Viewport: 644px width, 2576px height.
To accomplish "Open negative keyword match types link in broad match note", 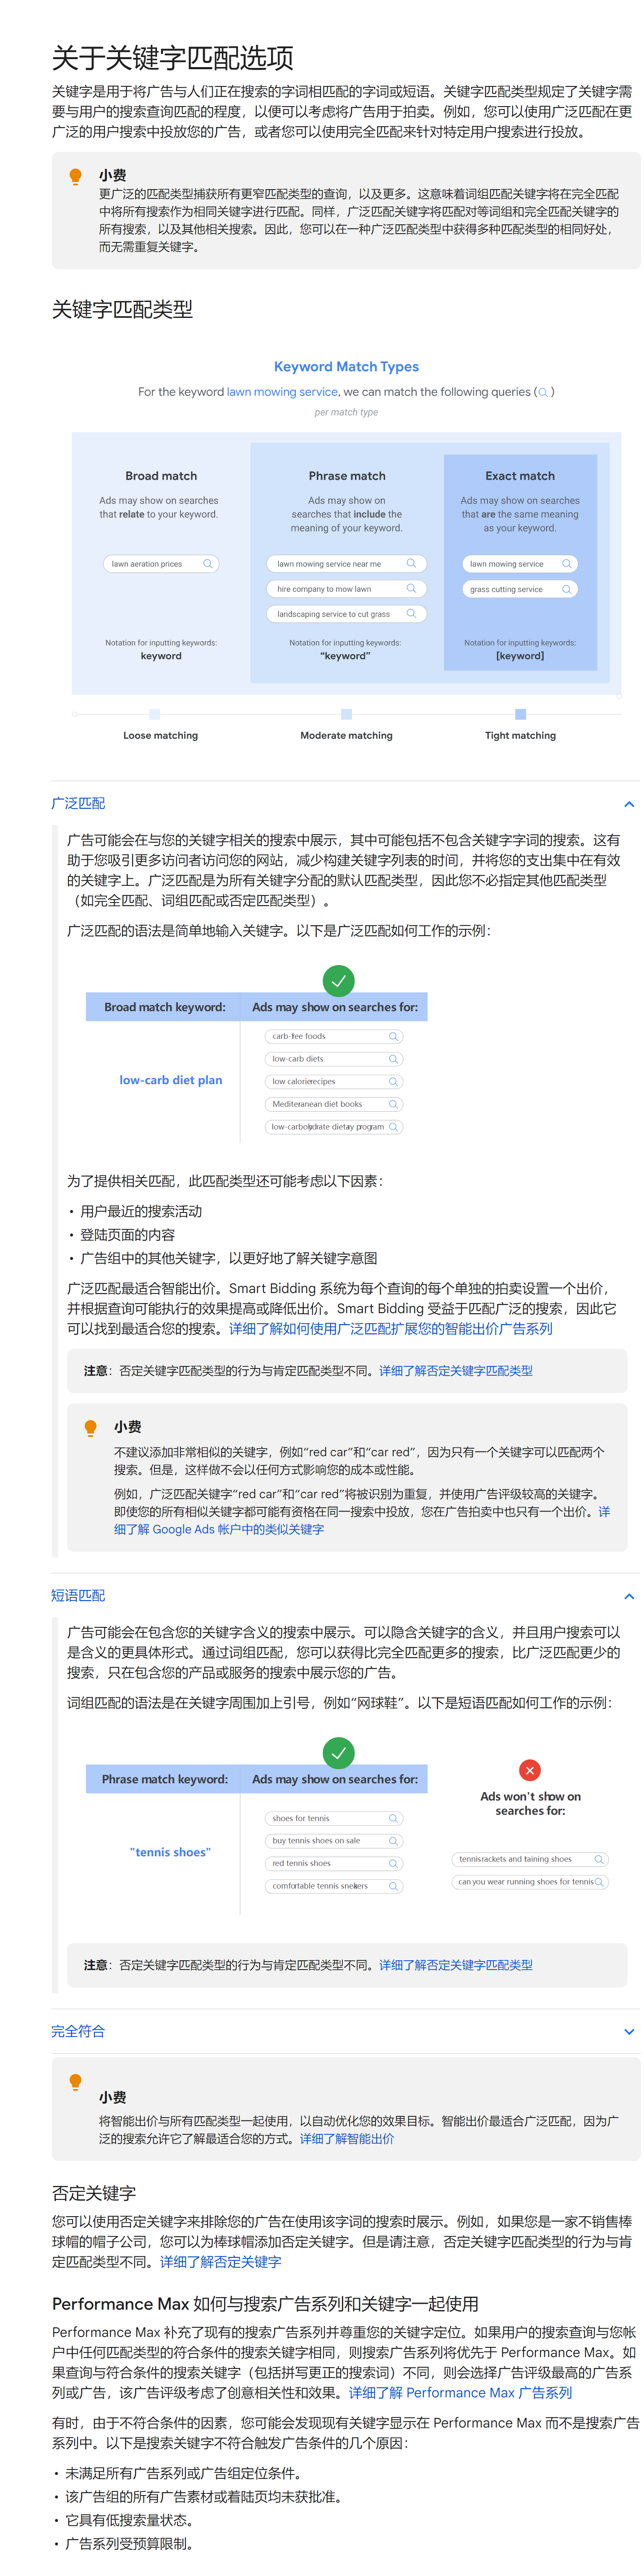I will click(455, 1370).
